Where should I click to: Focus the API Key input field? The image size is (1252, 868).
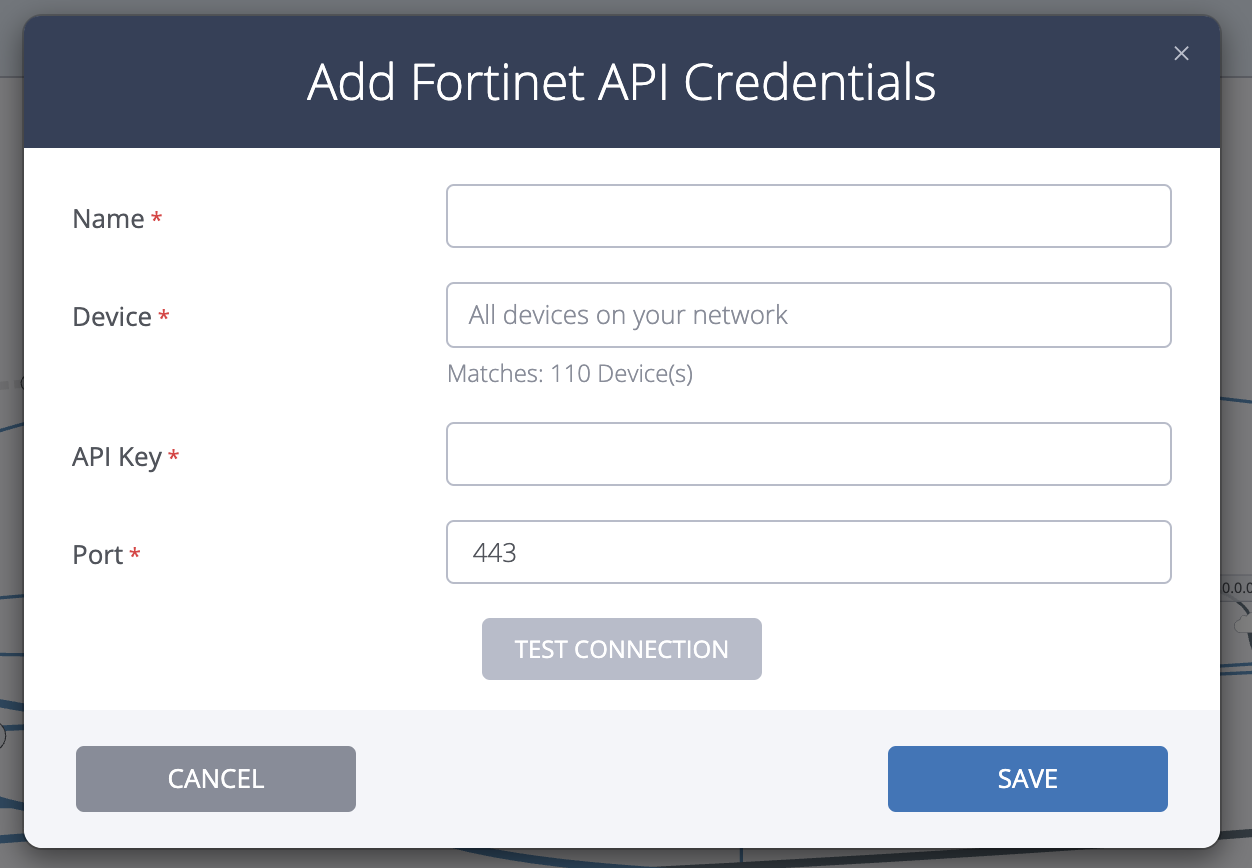tap(808, 454)
